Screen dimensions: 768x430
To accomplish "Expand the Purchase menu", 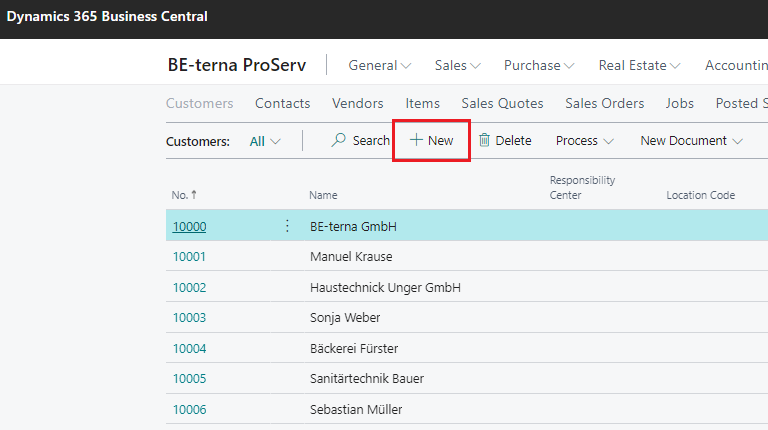I will point(539,65).
